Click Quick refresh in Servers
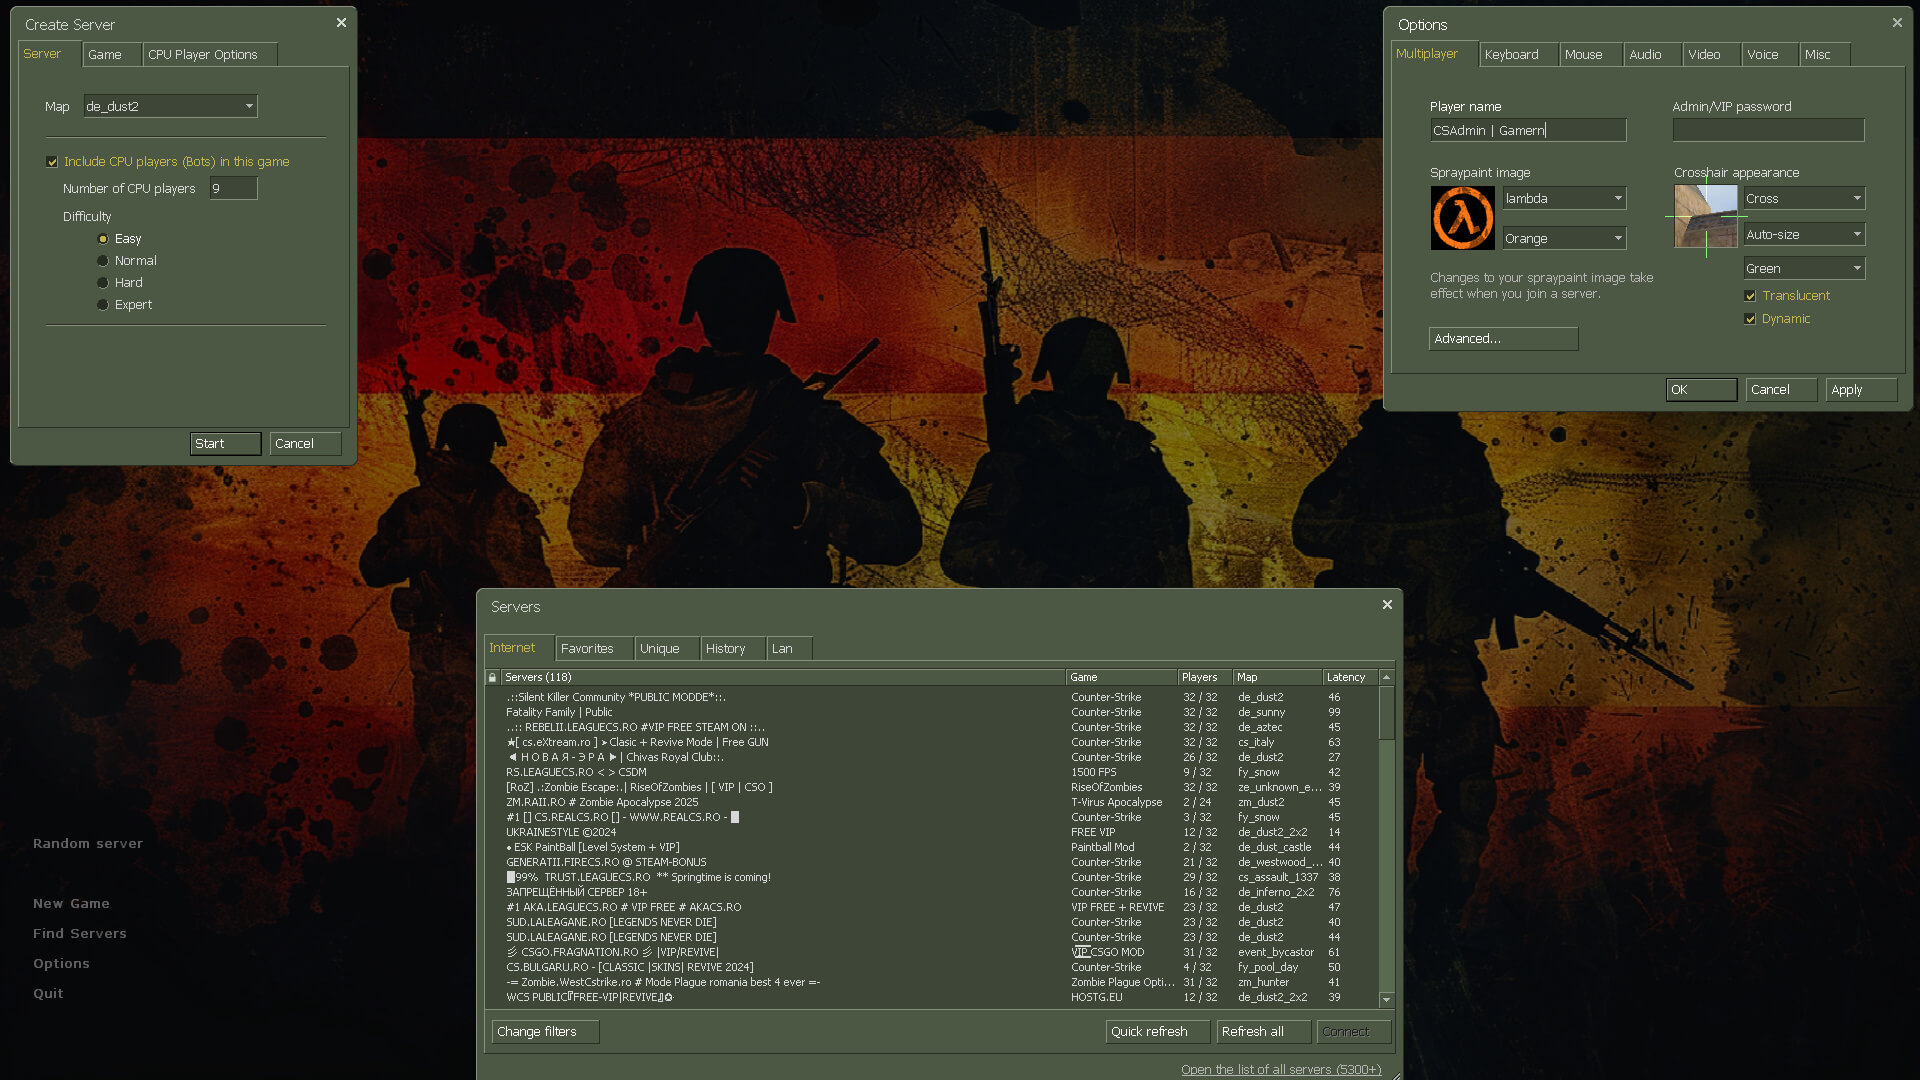 1158,1031
